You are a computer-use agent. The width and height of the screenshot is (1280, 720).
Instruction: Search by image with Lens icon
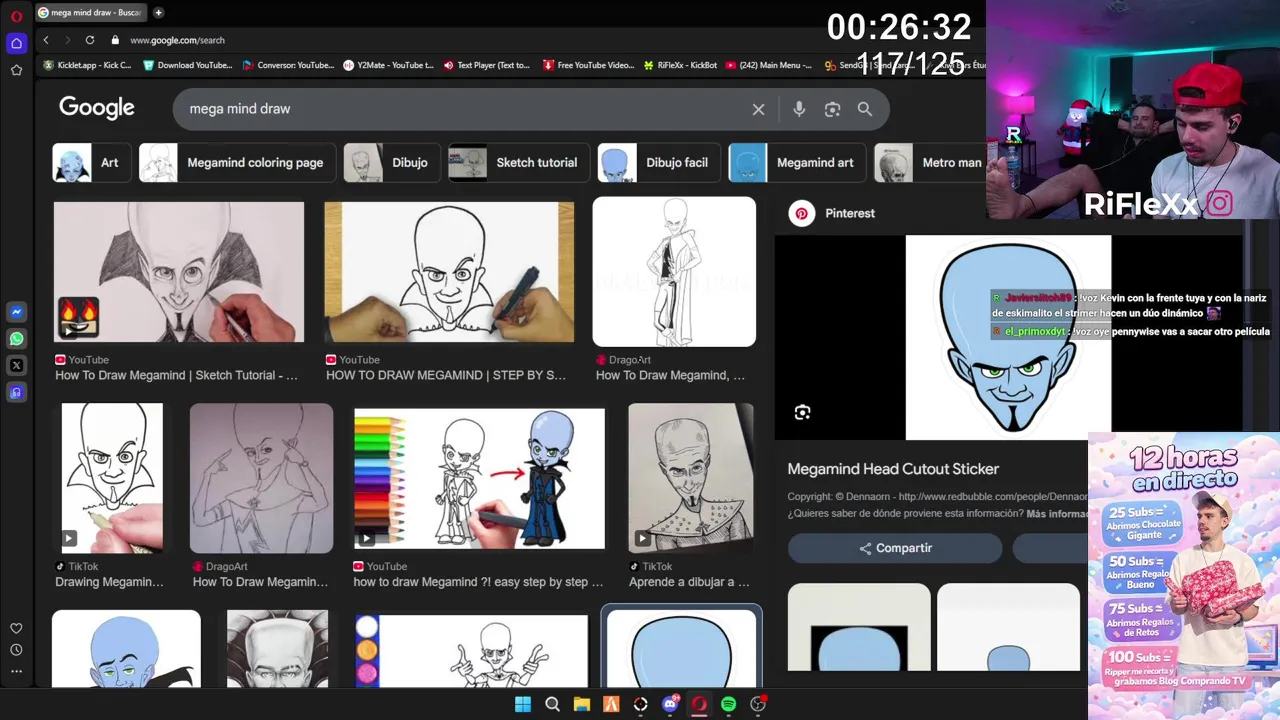coord(832,109)
